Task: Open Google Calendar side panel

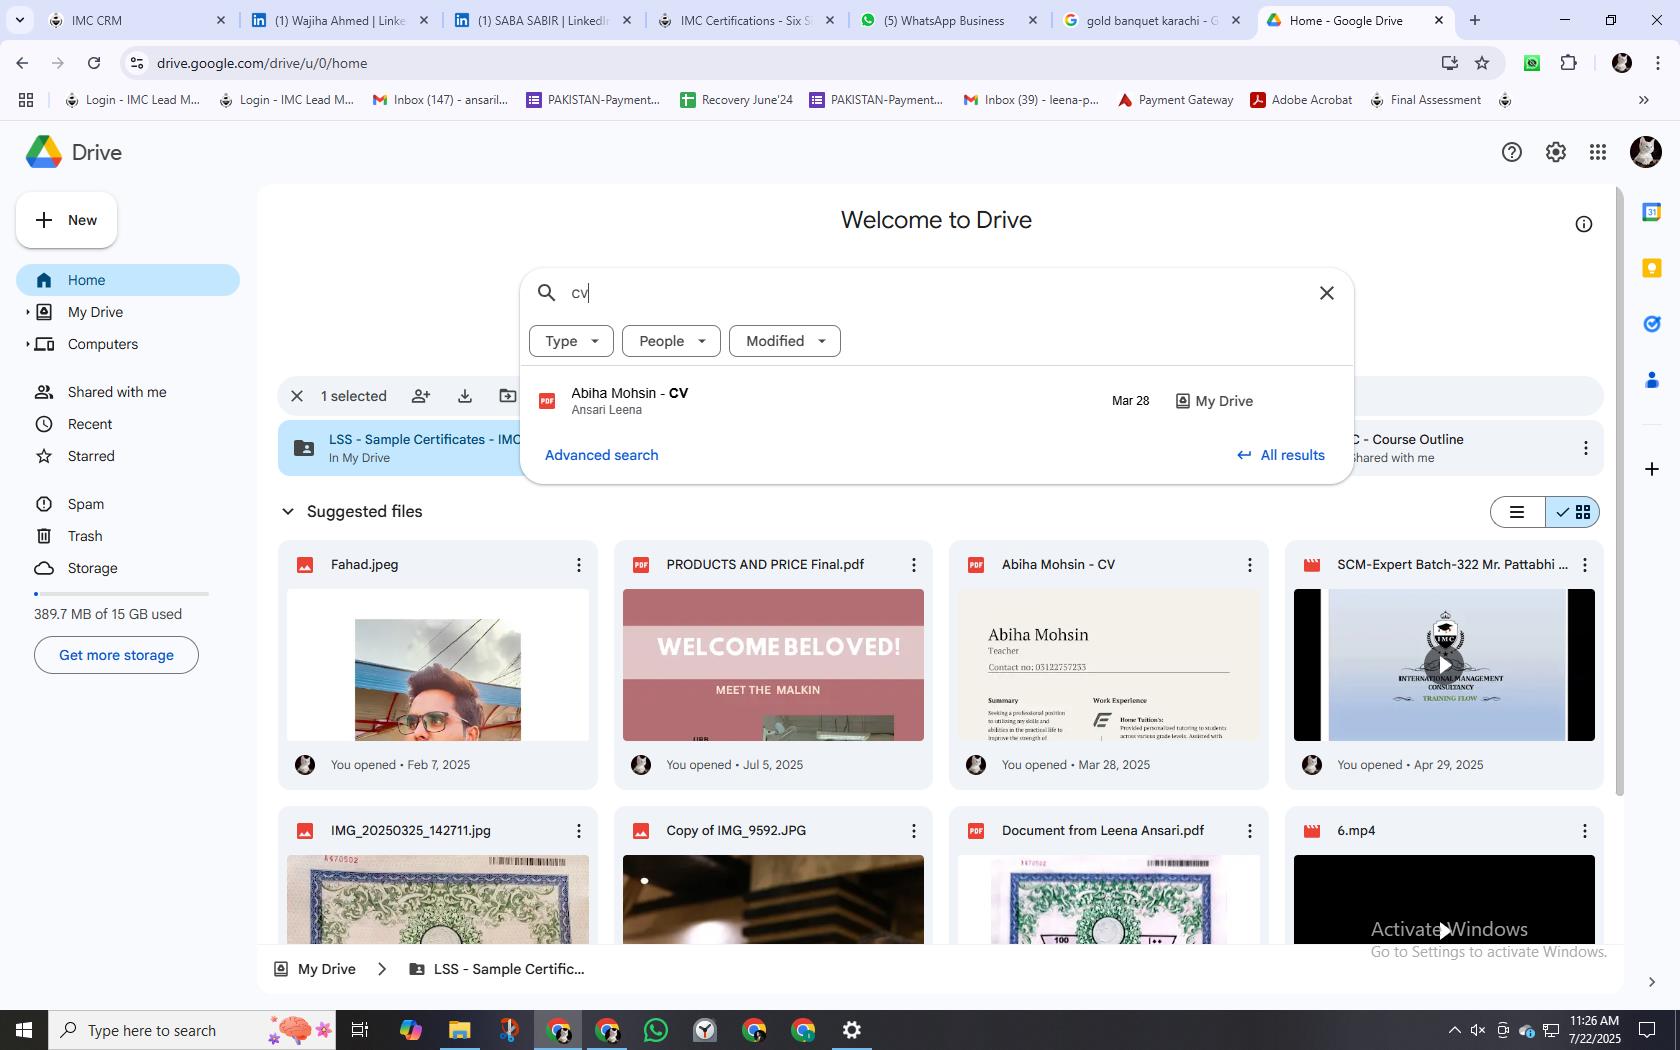Action: 1652,212
